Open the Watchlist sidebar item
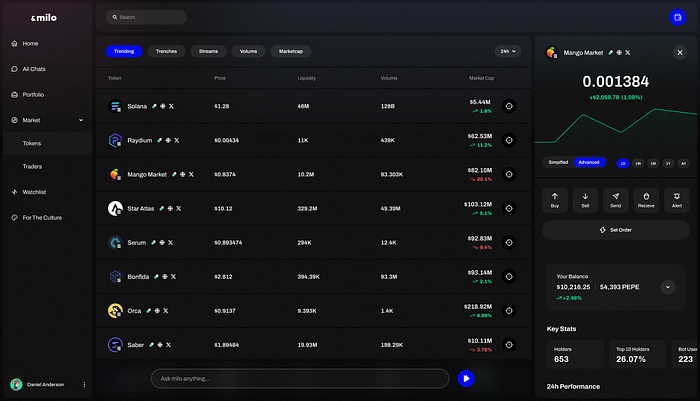The image size is (700, 401). point(39,191)
